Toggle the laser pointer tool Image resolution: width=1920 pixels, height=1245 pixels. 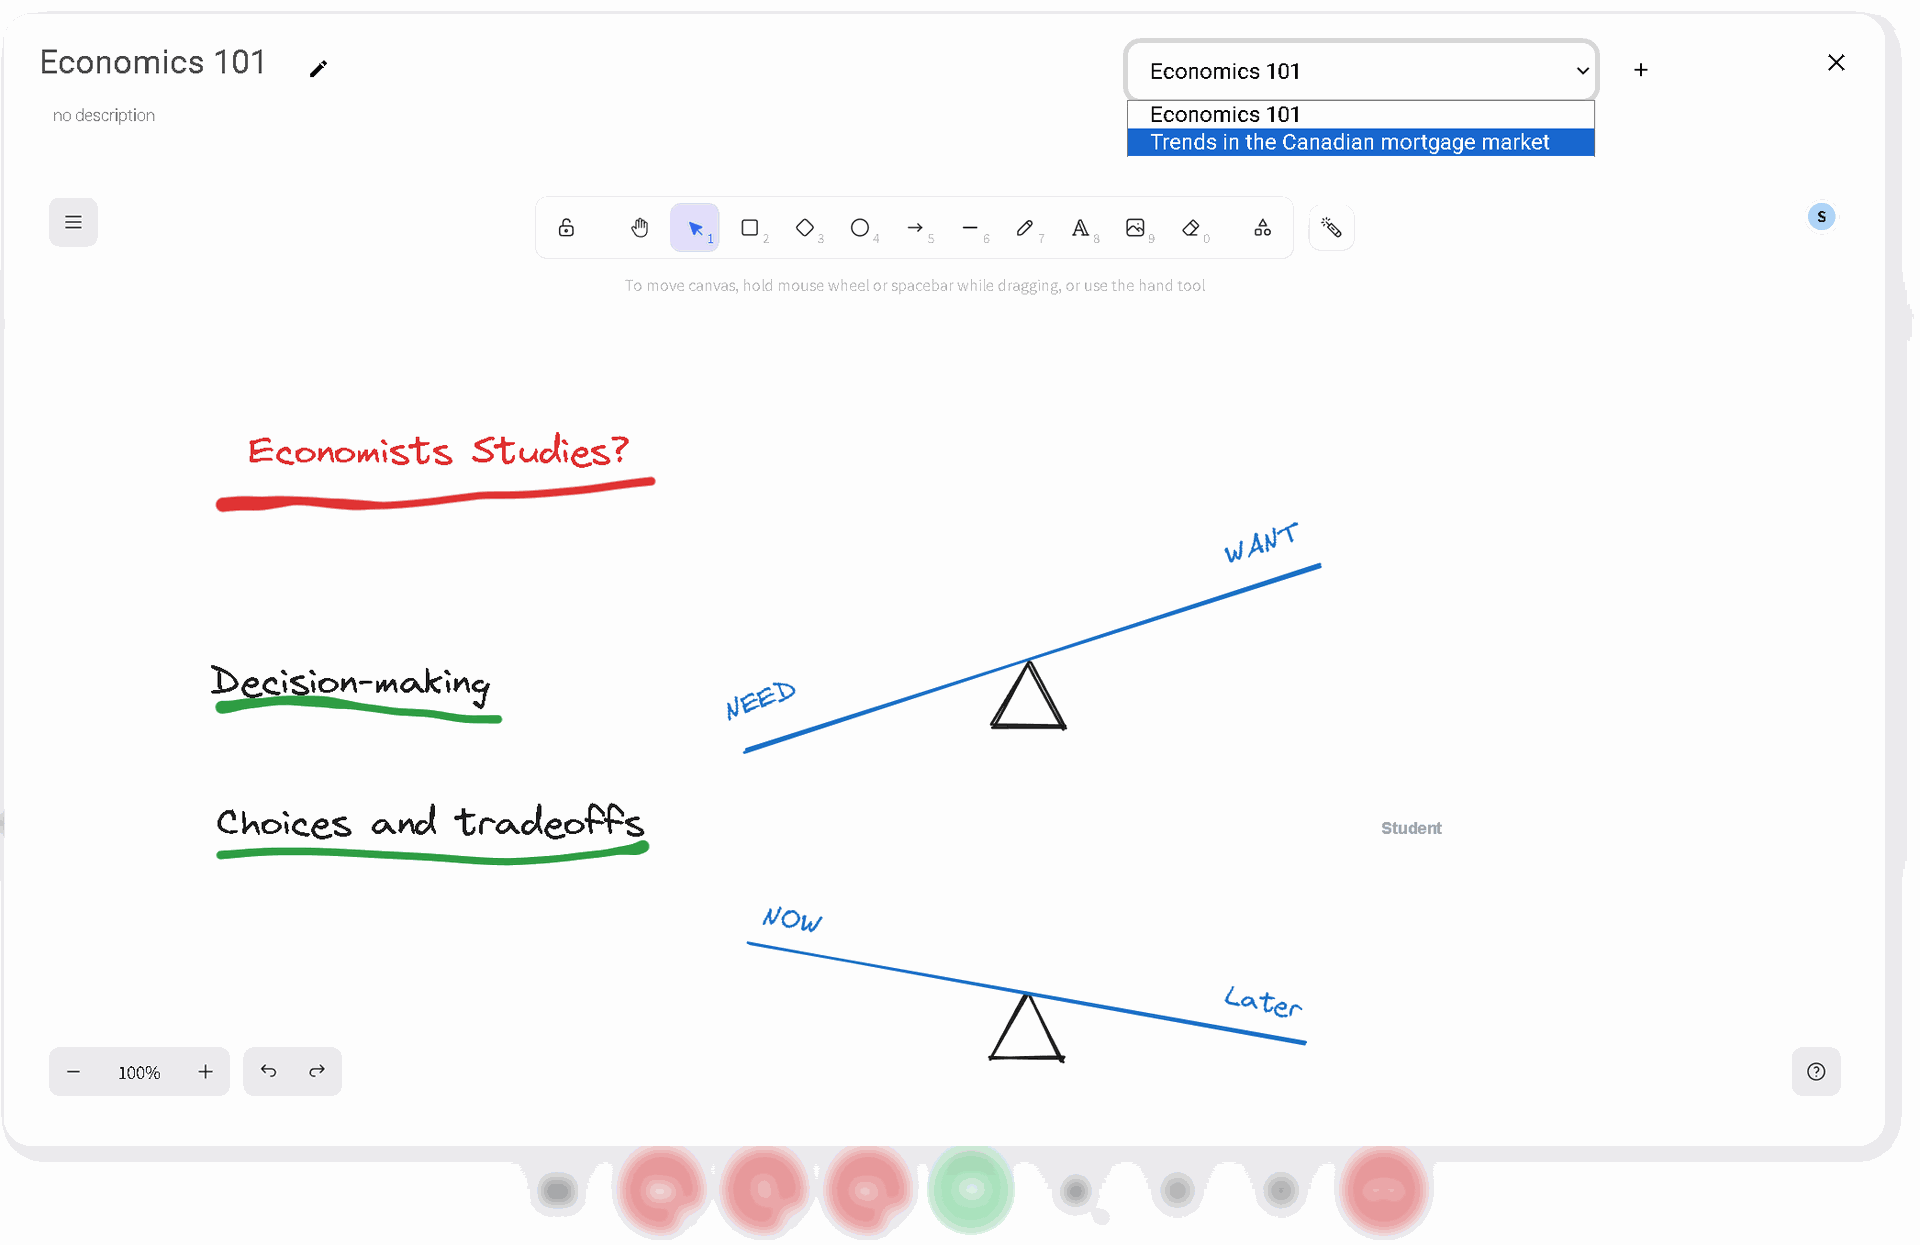coord(1331,228)
